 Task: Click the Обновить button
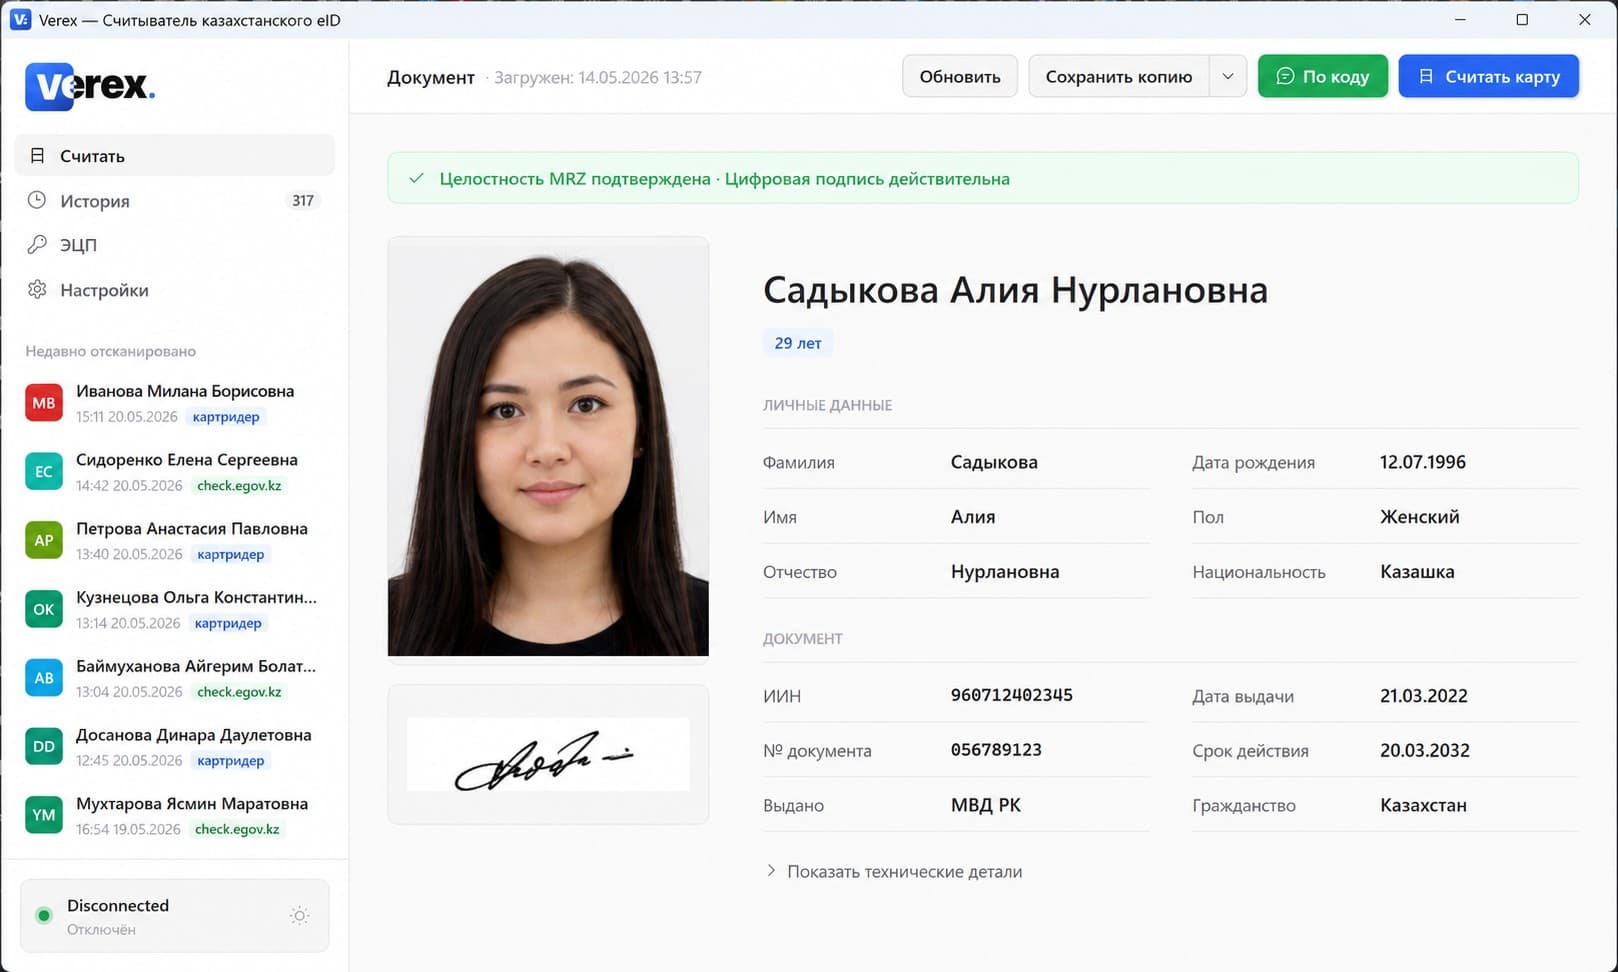pos(960,76)
